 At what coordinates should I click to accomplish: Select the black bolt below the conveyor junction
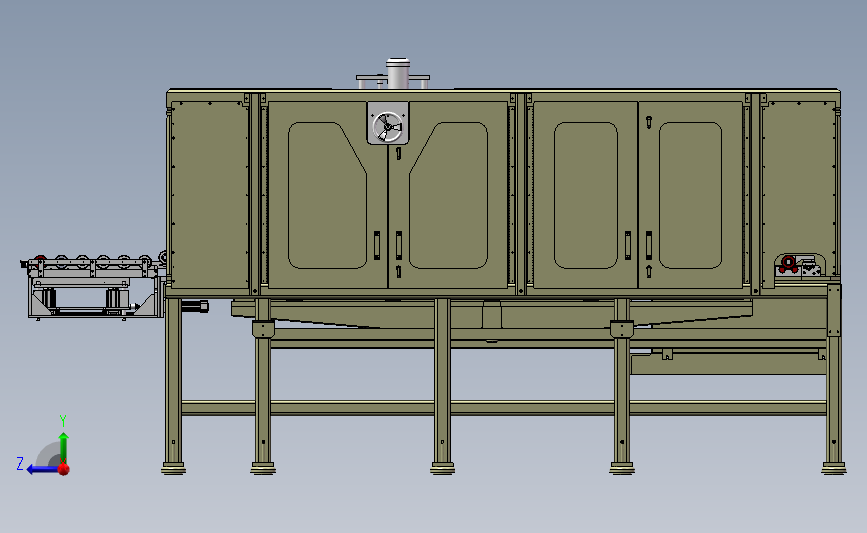pyautogui.click(x=195, y=306)
